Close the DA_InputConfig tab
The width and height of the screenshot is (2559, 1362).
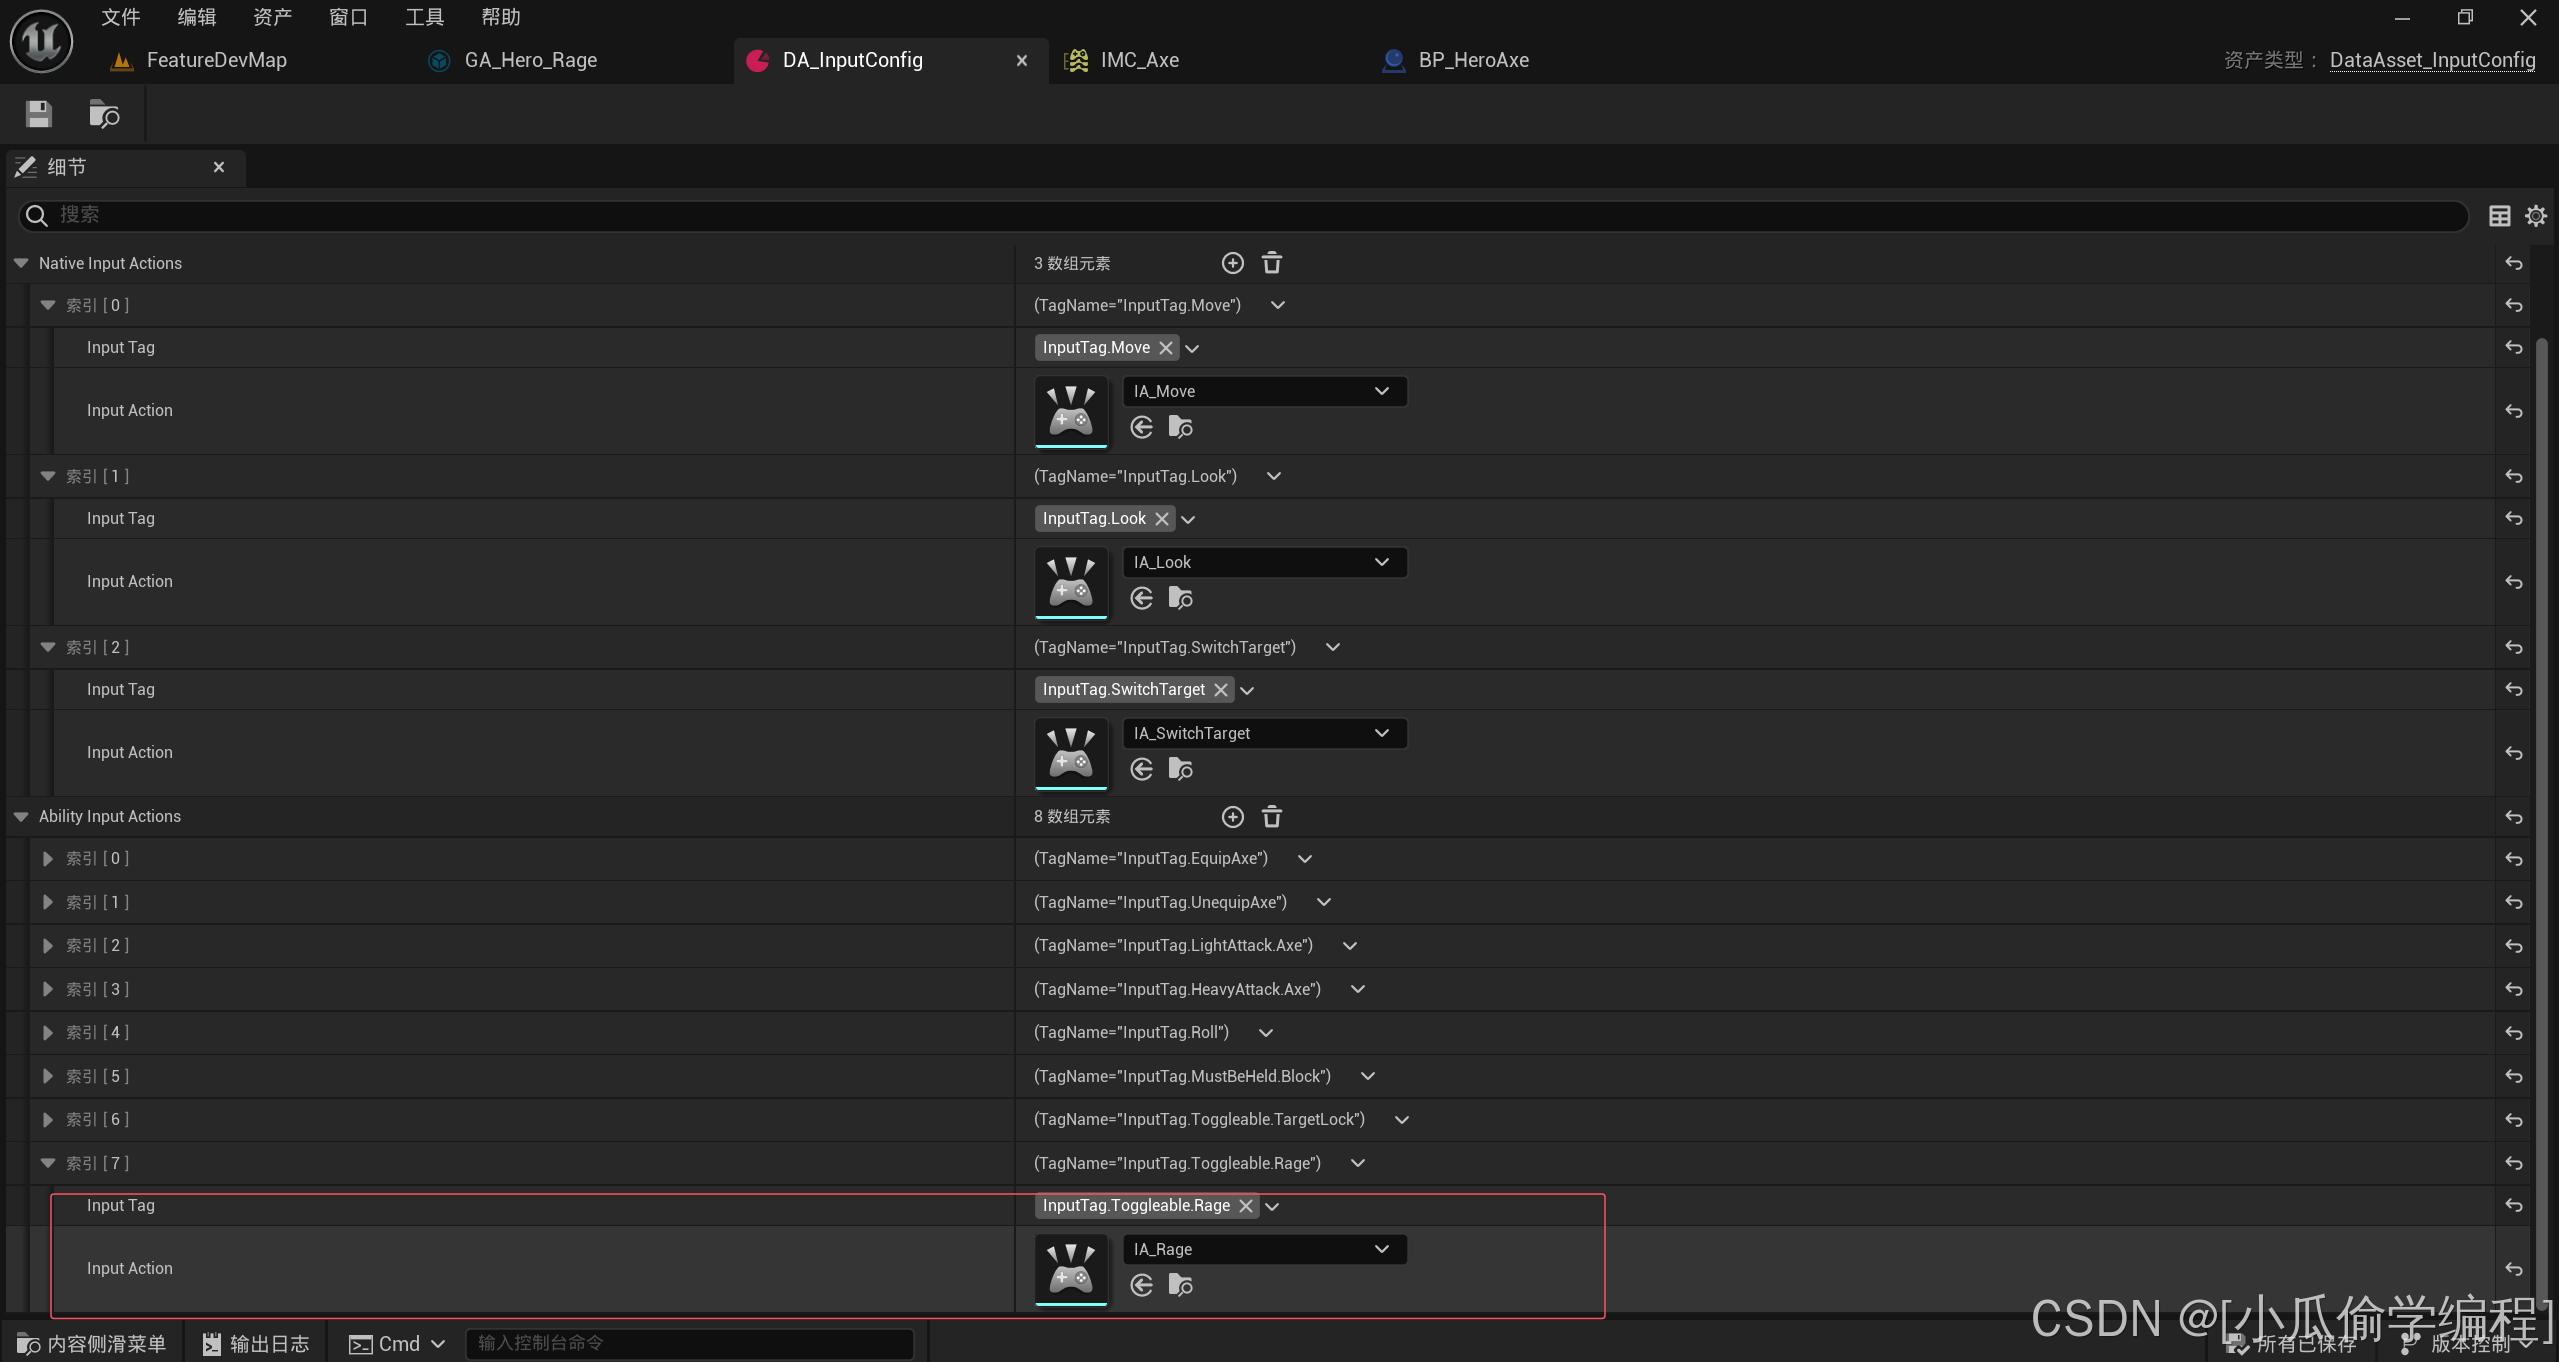(1022, 61)
